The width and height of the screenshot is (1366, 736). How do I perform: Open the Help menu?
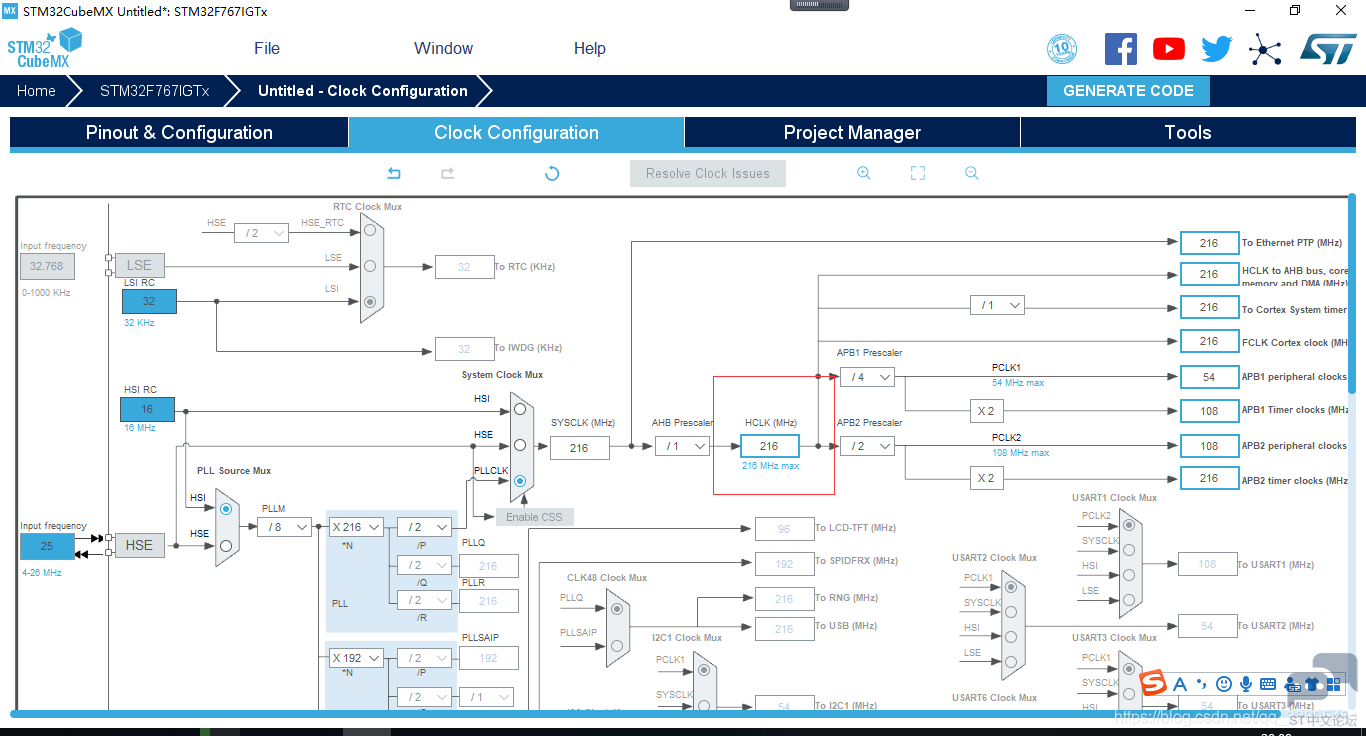coord(590,48)
